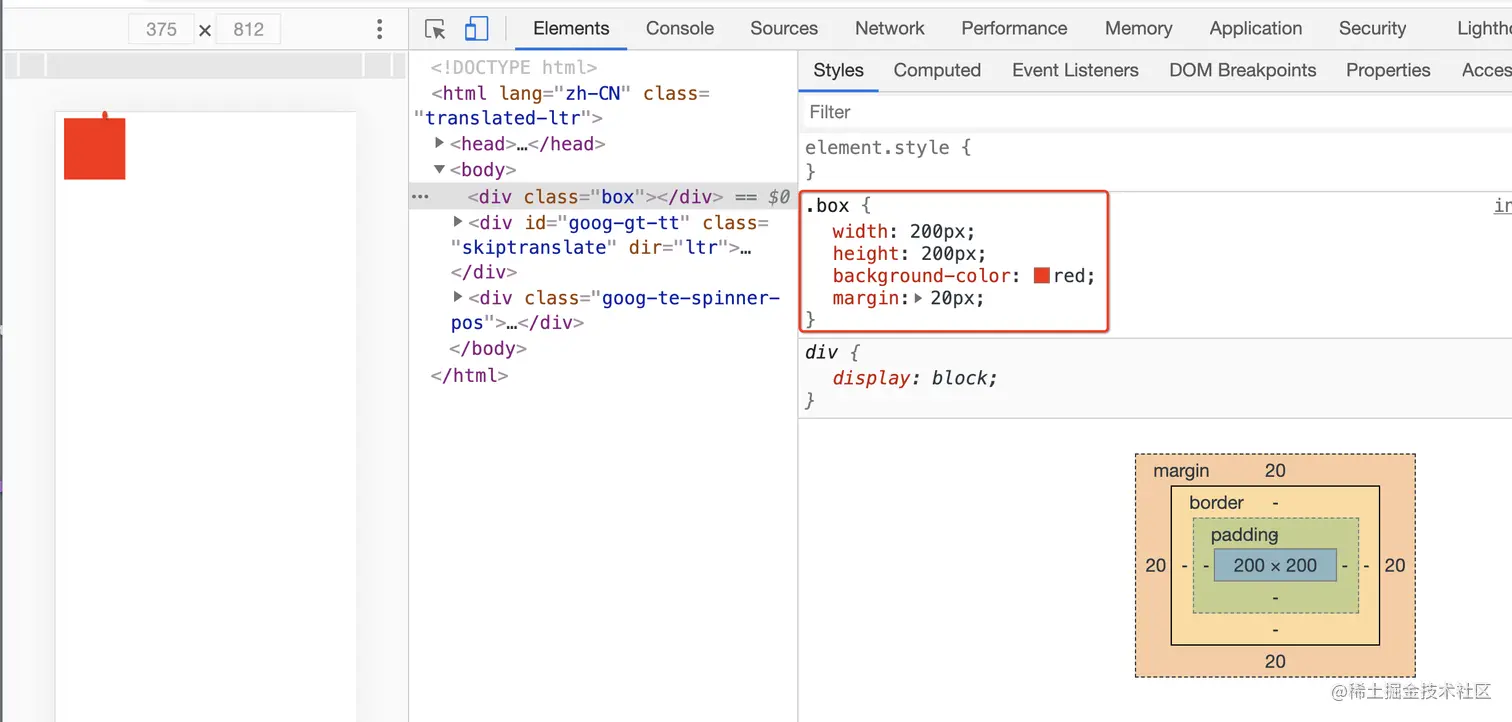Viewport: 1512px width, 722px height.
Task: Show the Computed styles tab
Action: click(x=937, y=70)
